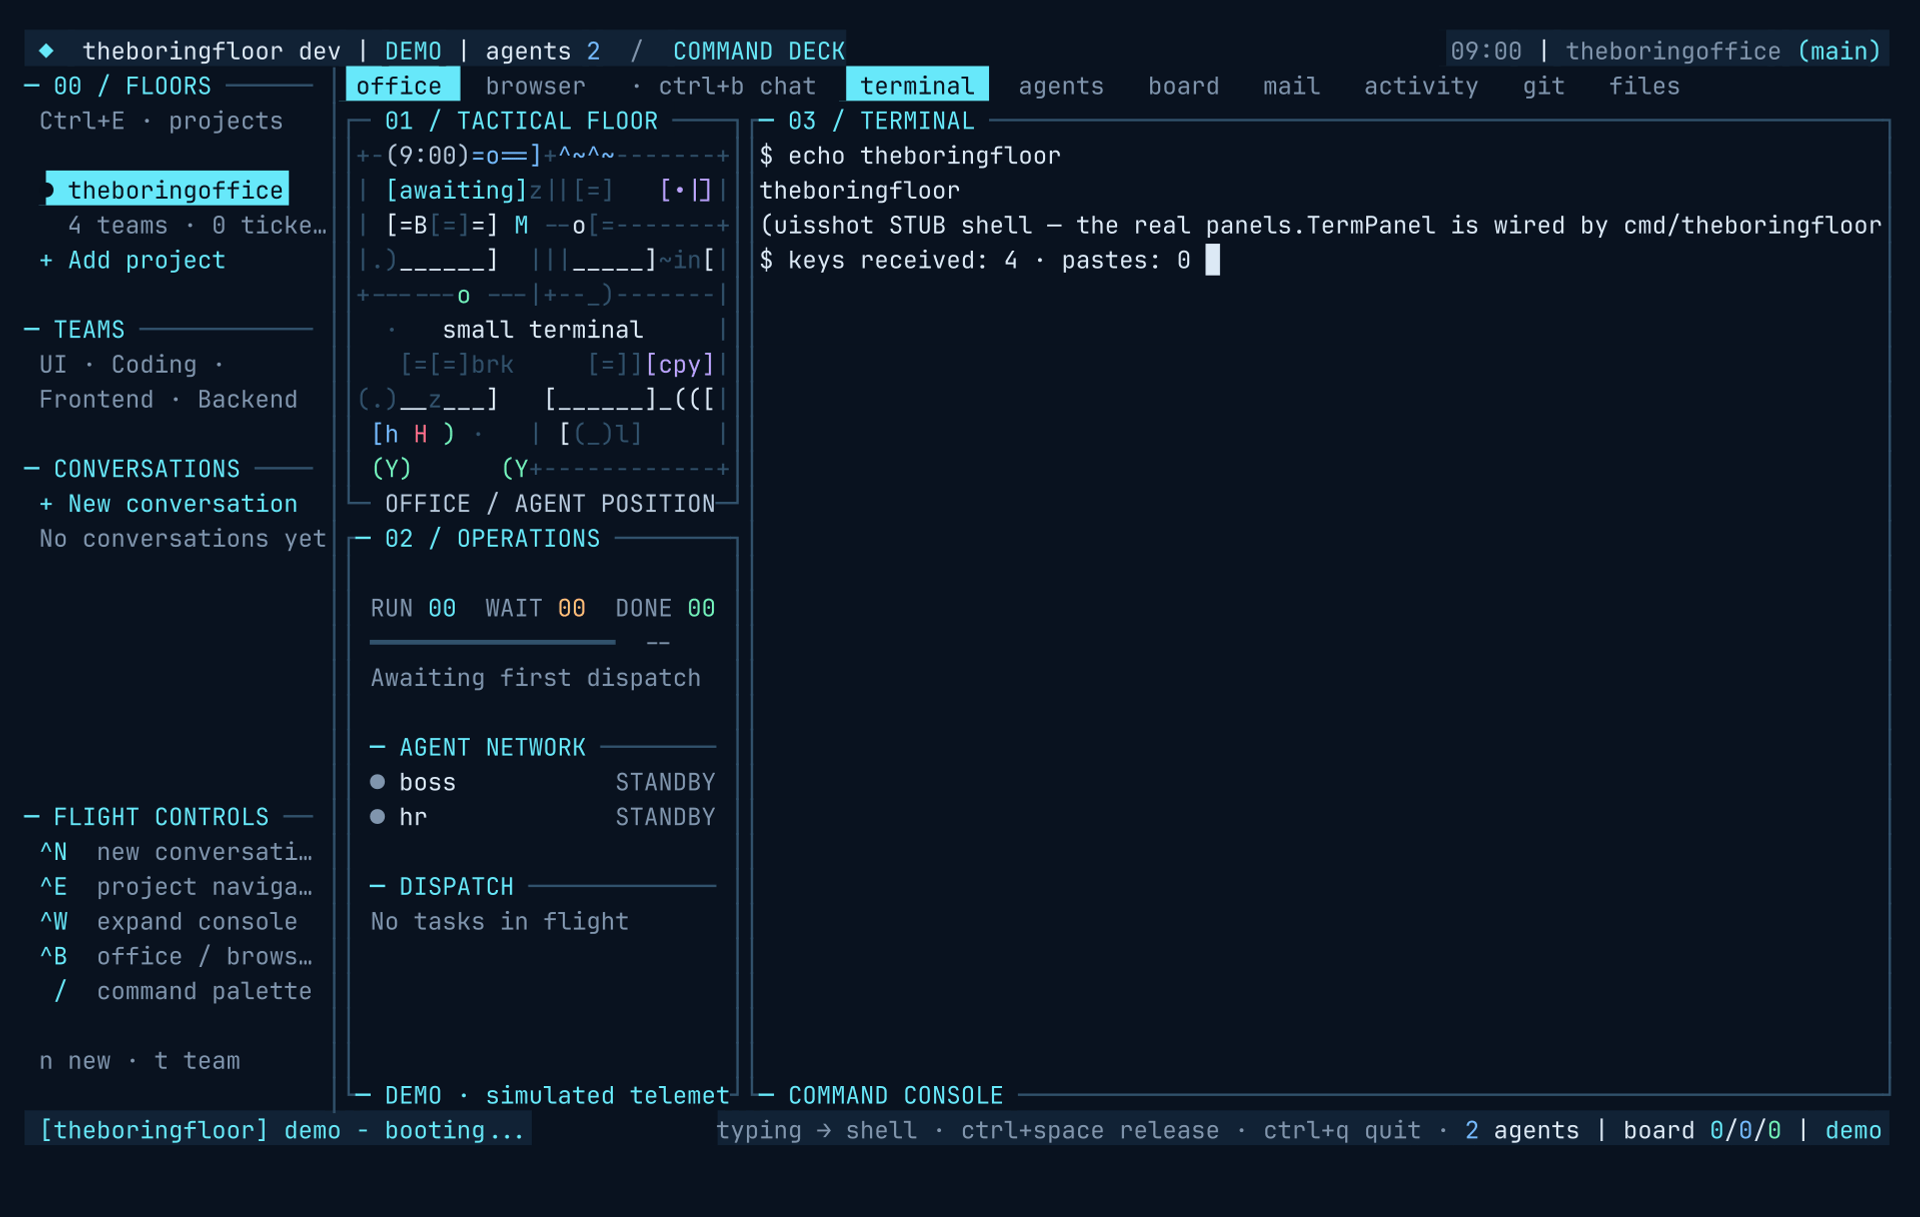Open the agents tab
Image resolution: width=1920 pixels, height=1217 pixels.
tap(1061, 86)
